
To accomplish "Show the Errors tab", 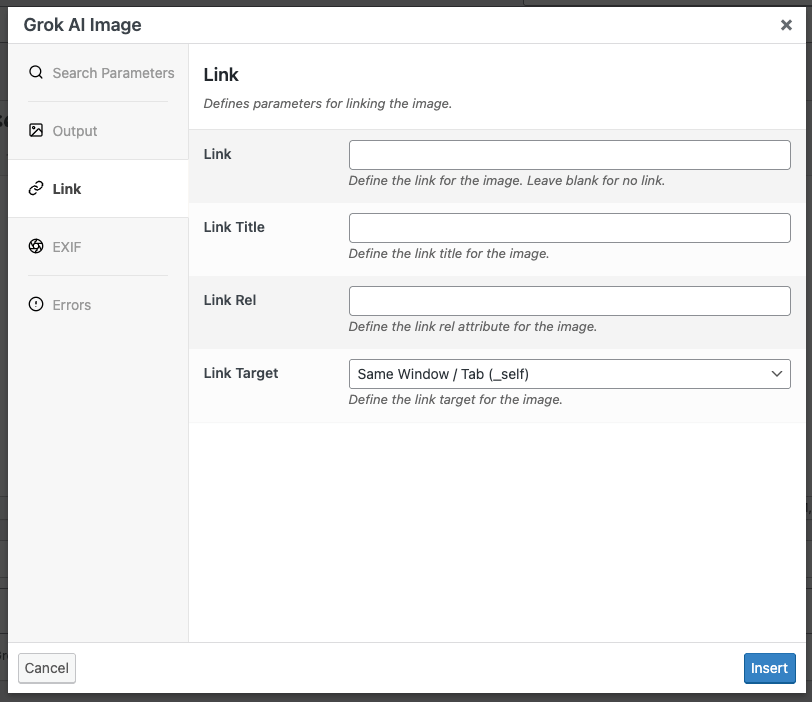I will click(72, 305).
